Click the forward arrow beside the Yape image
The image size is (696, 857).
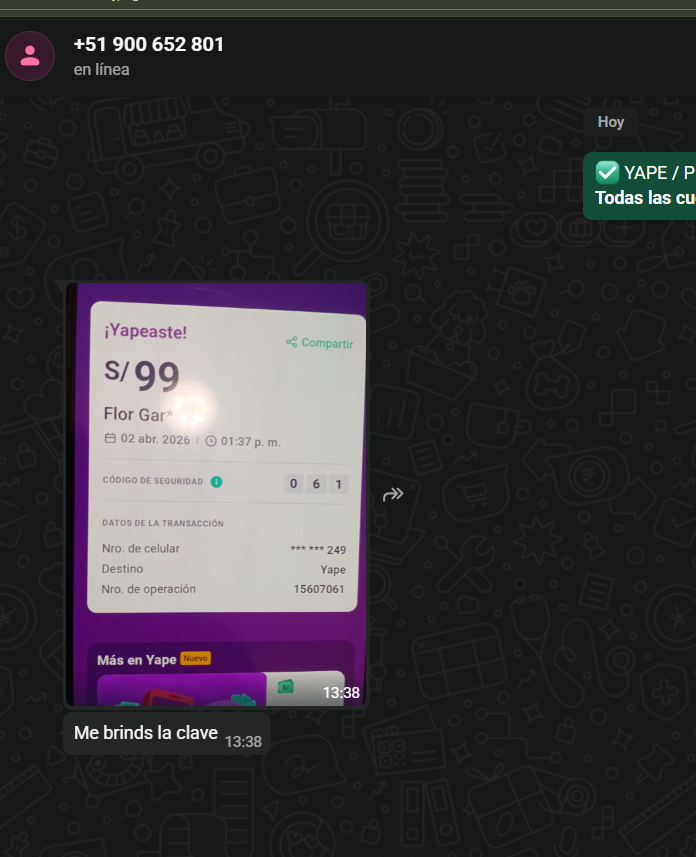coord(393,495)
